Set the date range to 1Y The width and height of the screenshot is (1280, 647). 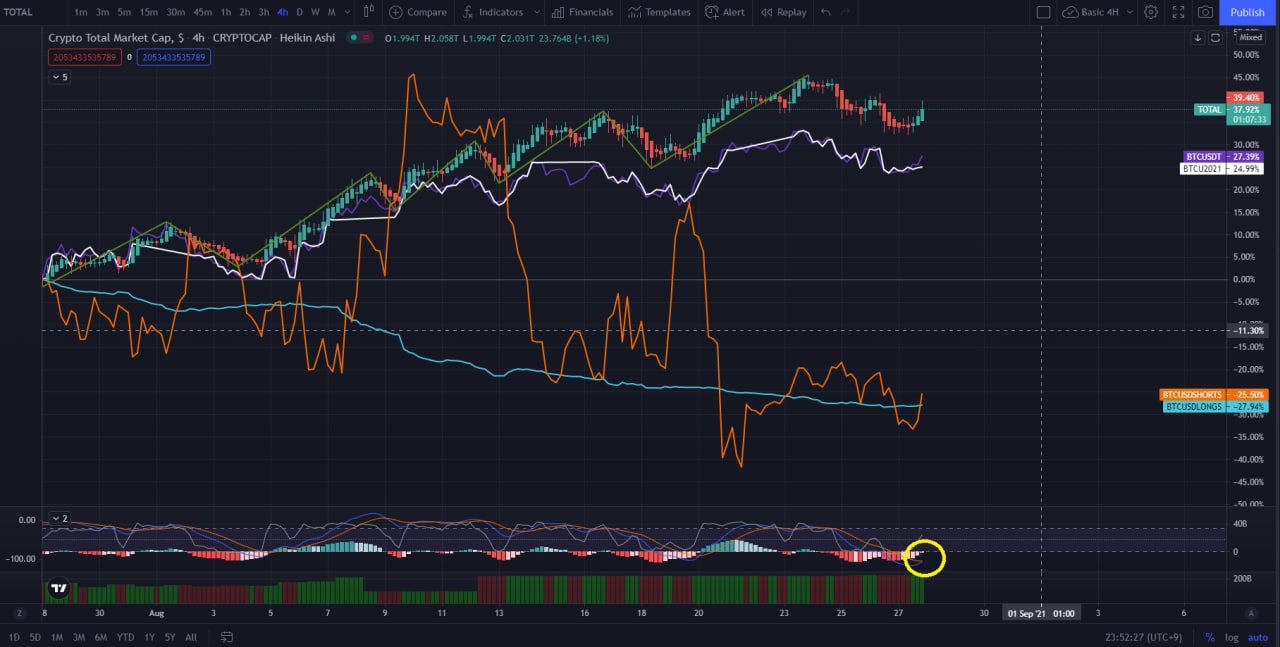[x=149, y=637]
